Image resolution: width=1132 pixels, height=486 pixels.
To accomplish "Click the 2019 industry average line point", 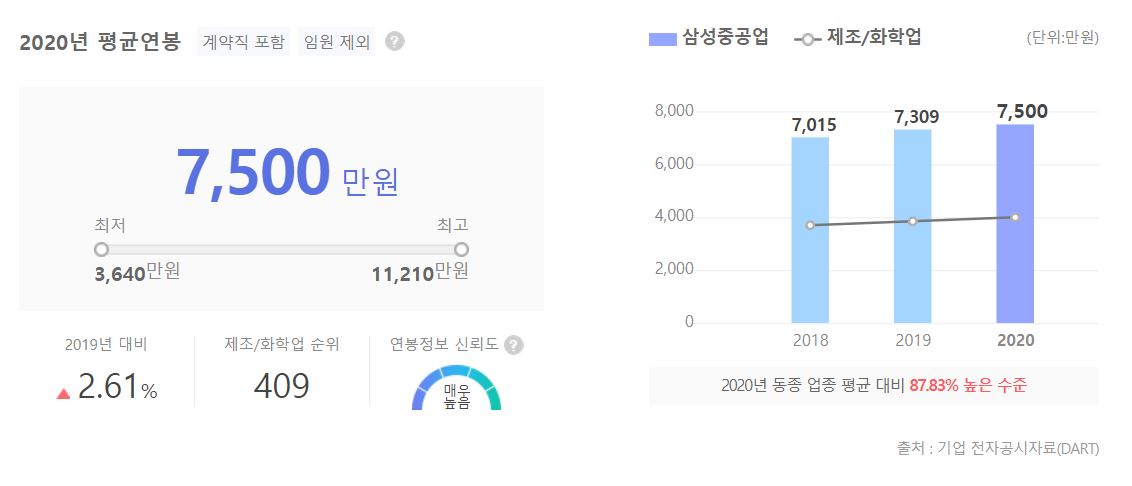I will (913, 221).
